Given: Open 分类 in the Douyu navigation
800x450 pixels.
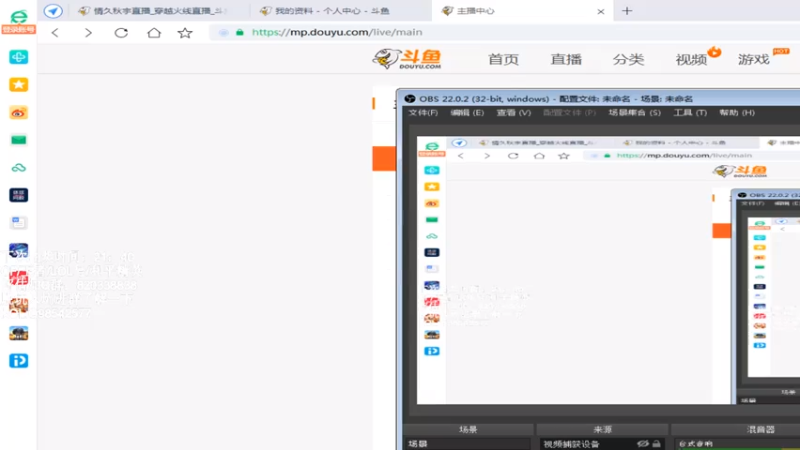Looking at the screenshot, I should click(628, 59).
